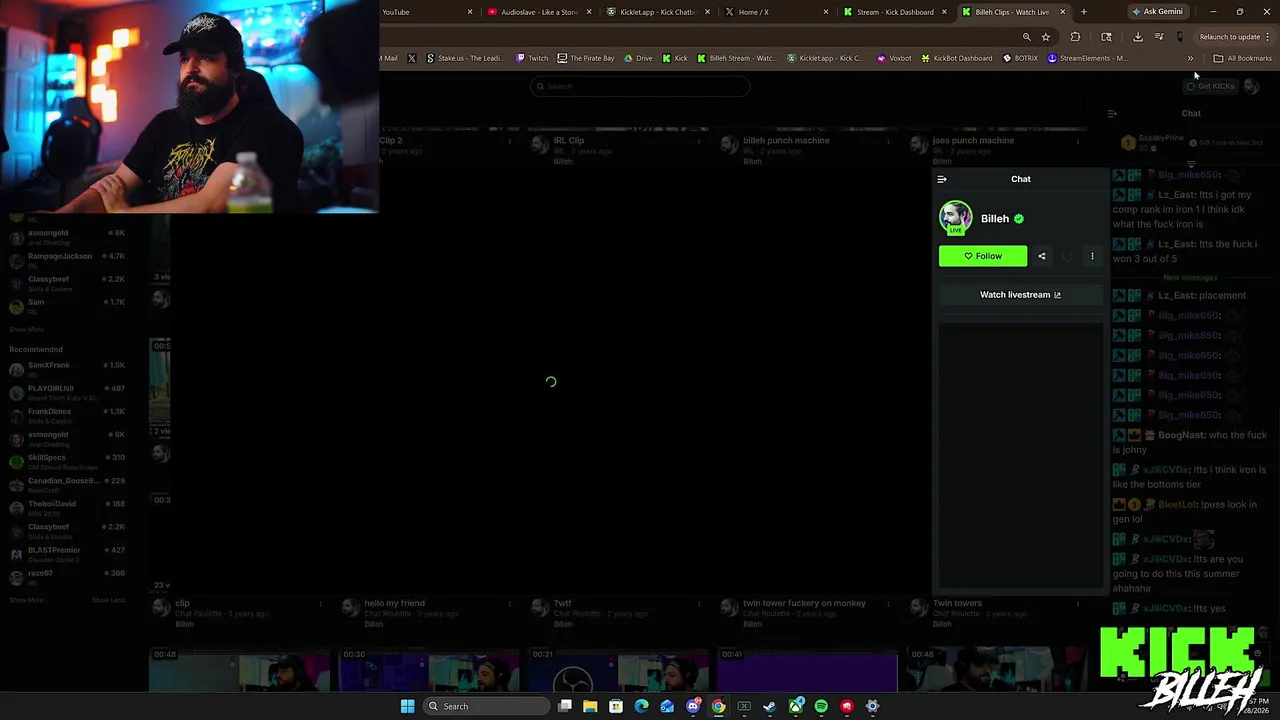Click the green Follow button for Billeh
Viewport: 1280px width, 720px height.
(982, 256)
